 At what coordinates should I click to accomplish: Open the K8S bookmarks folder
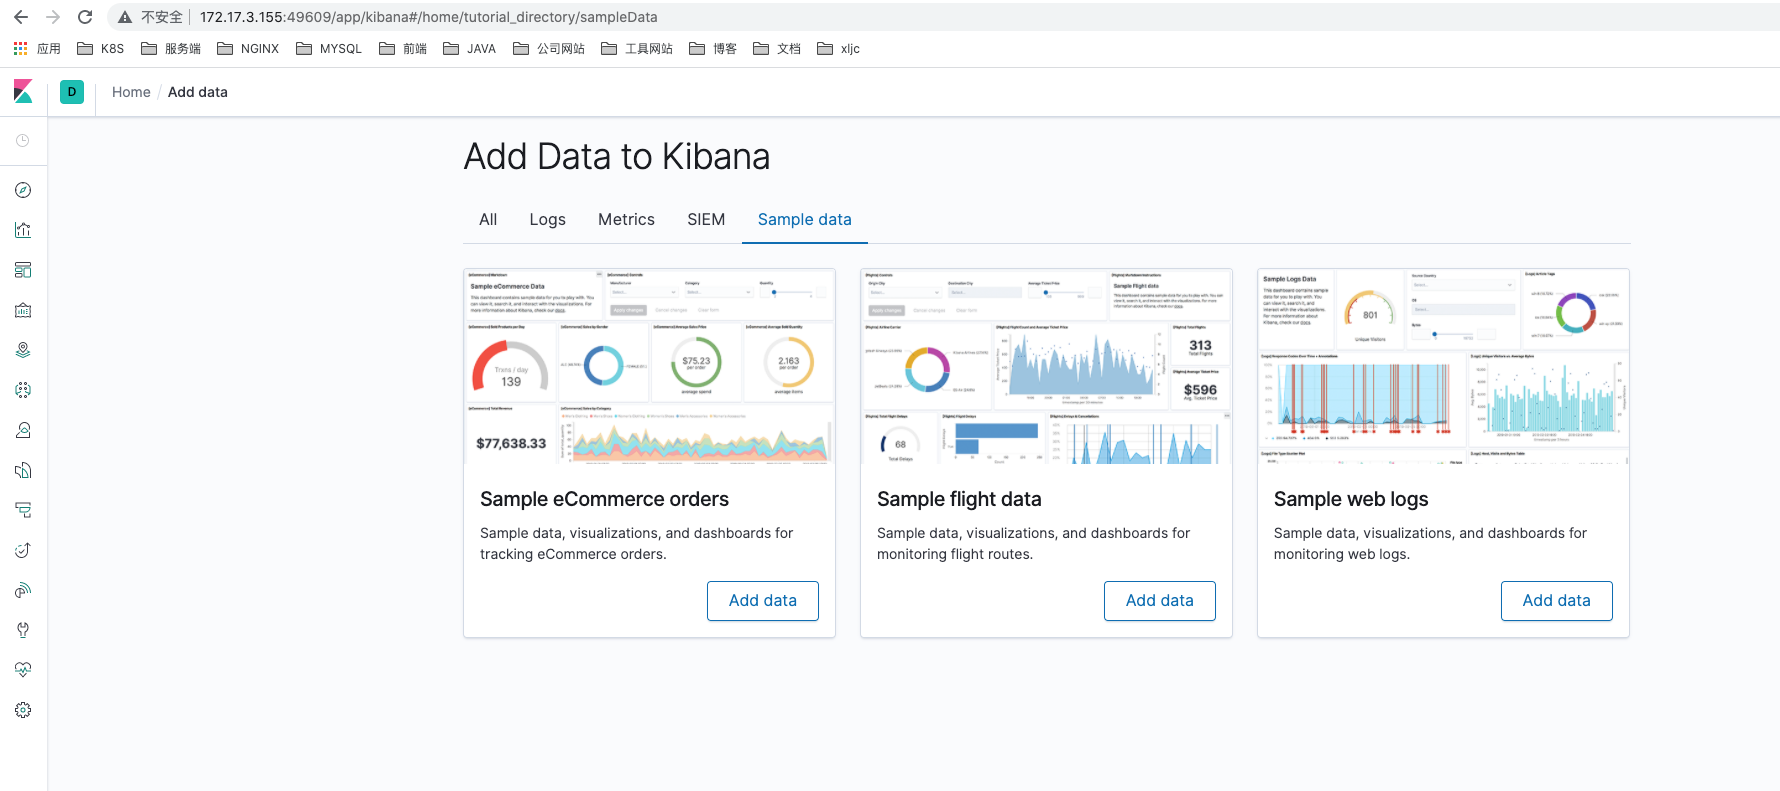[101, 49]
